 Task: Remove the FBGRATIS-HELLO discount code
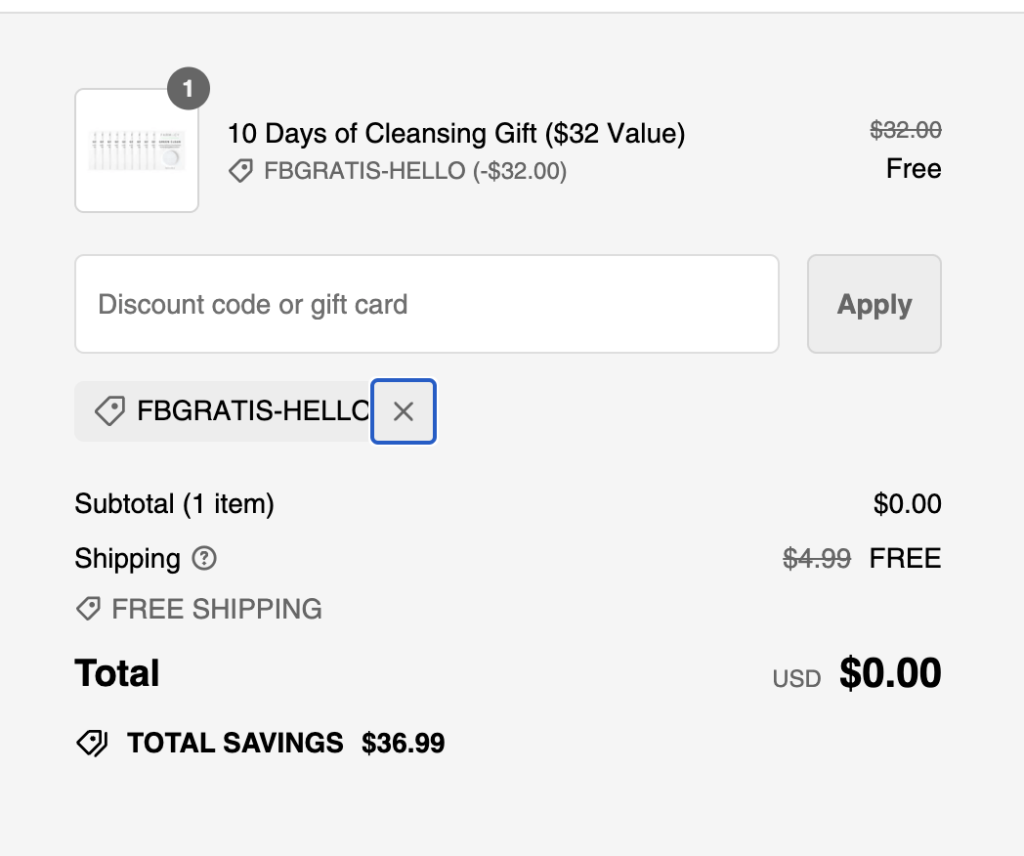pos(403,411)
